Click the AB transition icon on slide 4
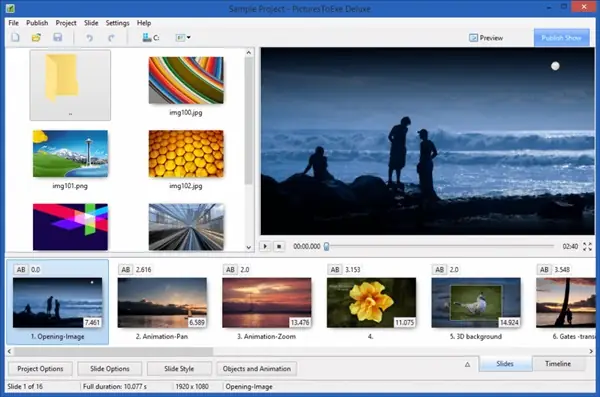The image size is (600, 397). point(335,270)
